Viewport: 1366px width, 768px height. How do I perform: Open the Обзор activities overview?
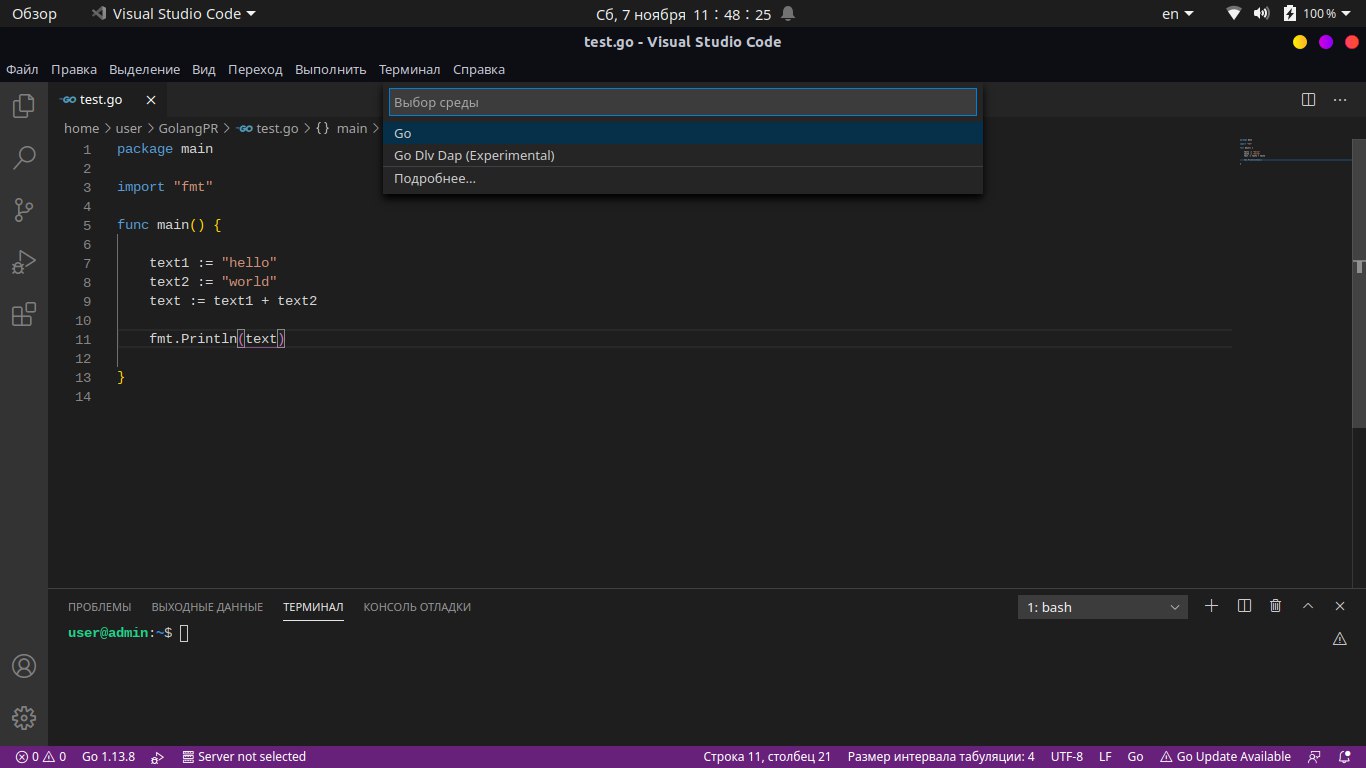[x=34, y=14]
